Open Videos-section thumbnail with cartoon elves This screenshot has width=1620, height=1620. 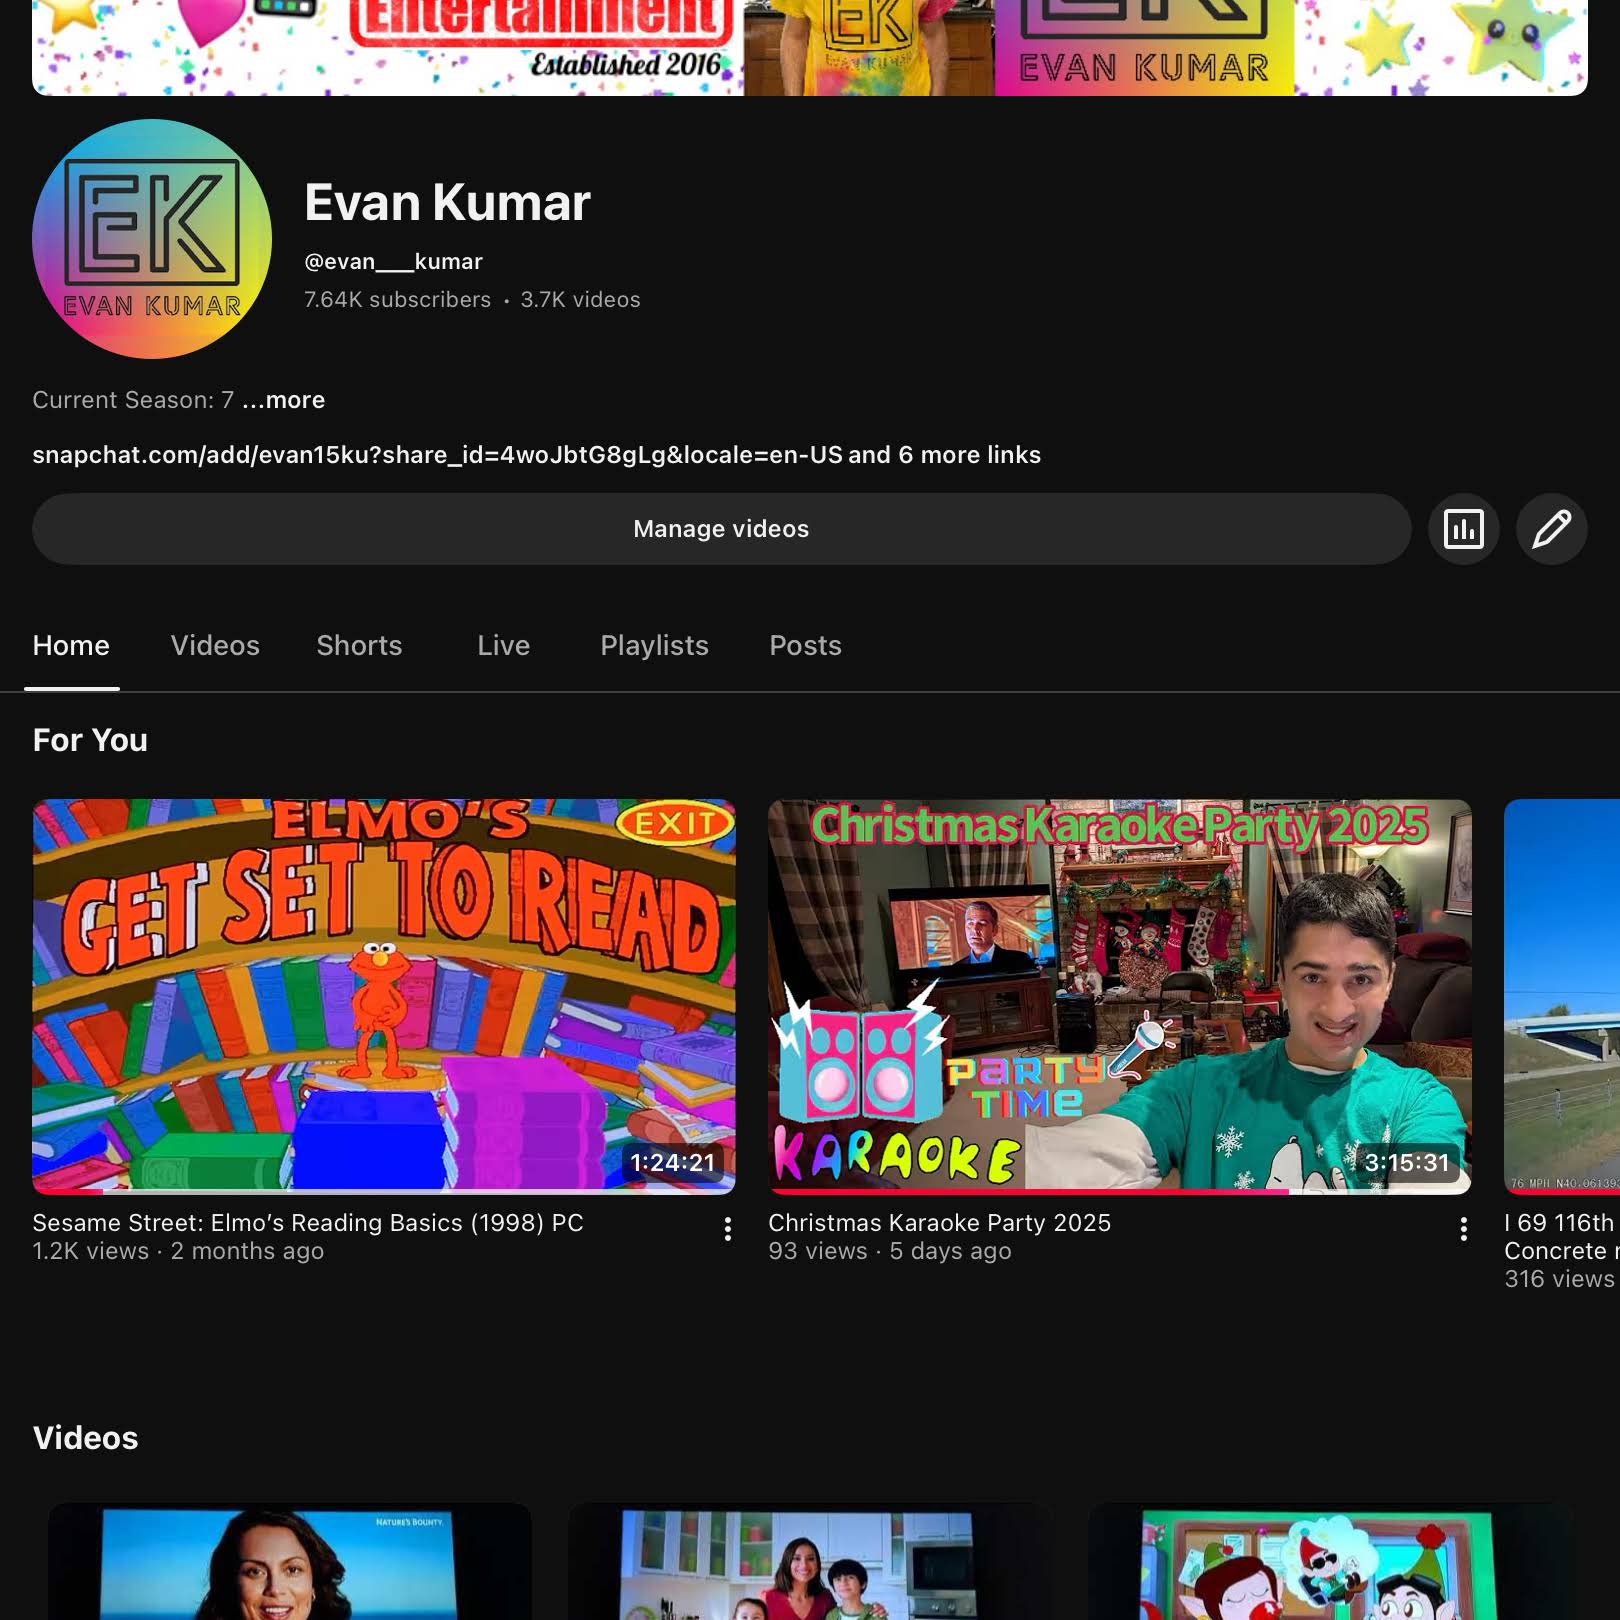(x=1330, y=1562)
